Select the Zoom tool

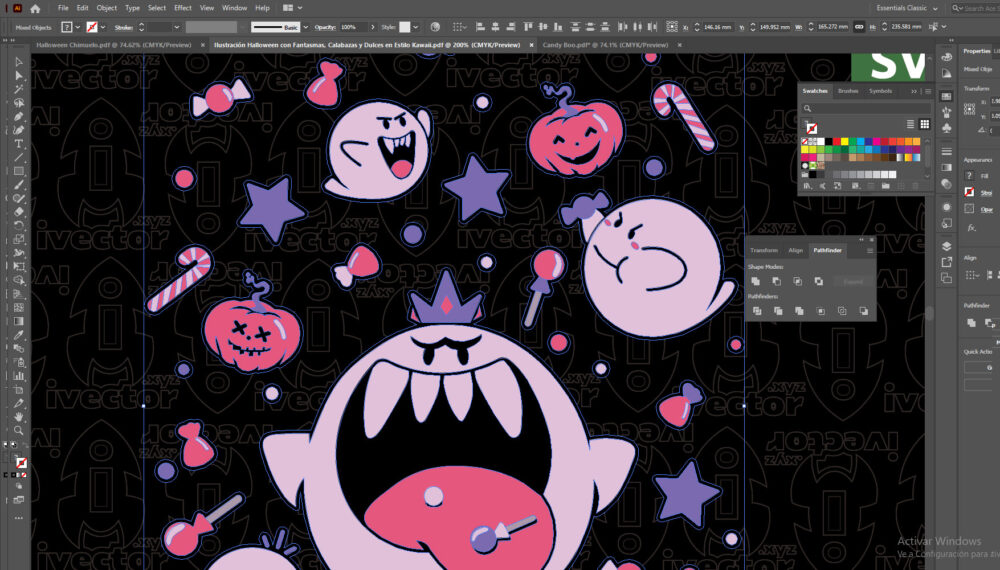pos(18,430)
